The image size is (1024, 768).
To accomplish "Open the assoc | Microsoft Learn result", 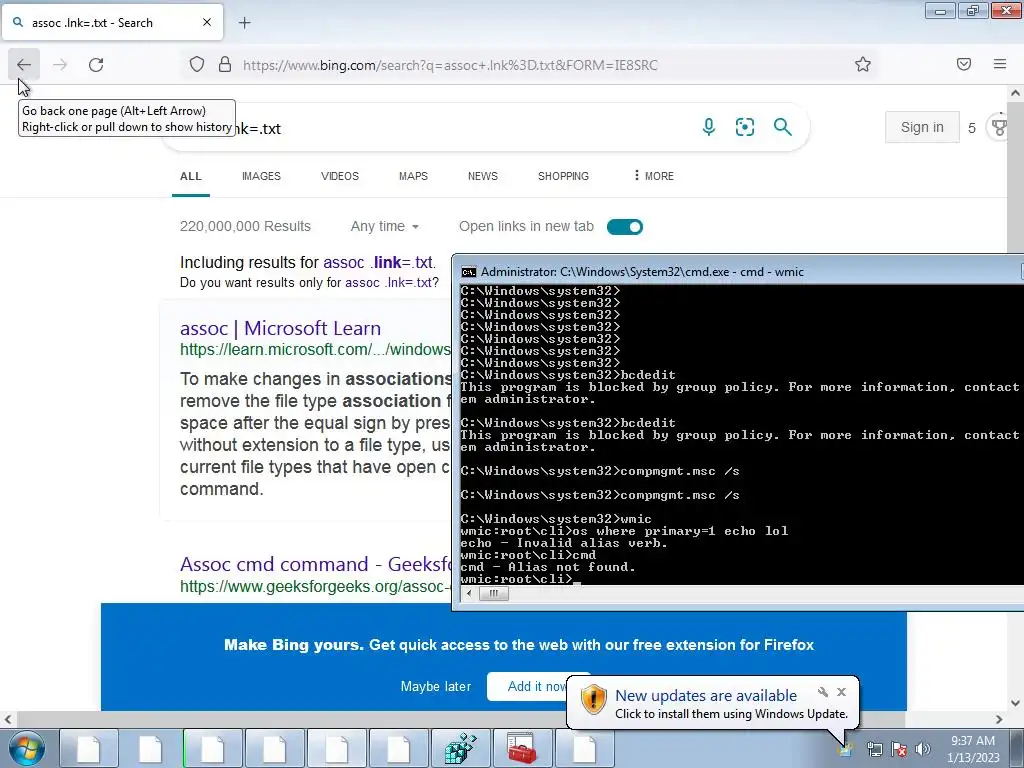I will (280, 328).
